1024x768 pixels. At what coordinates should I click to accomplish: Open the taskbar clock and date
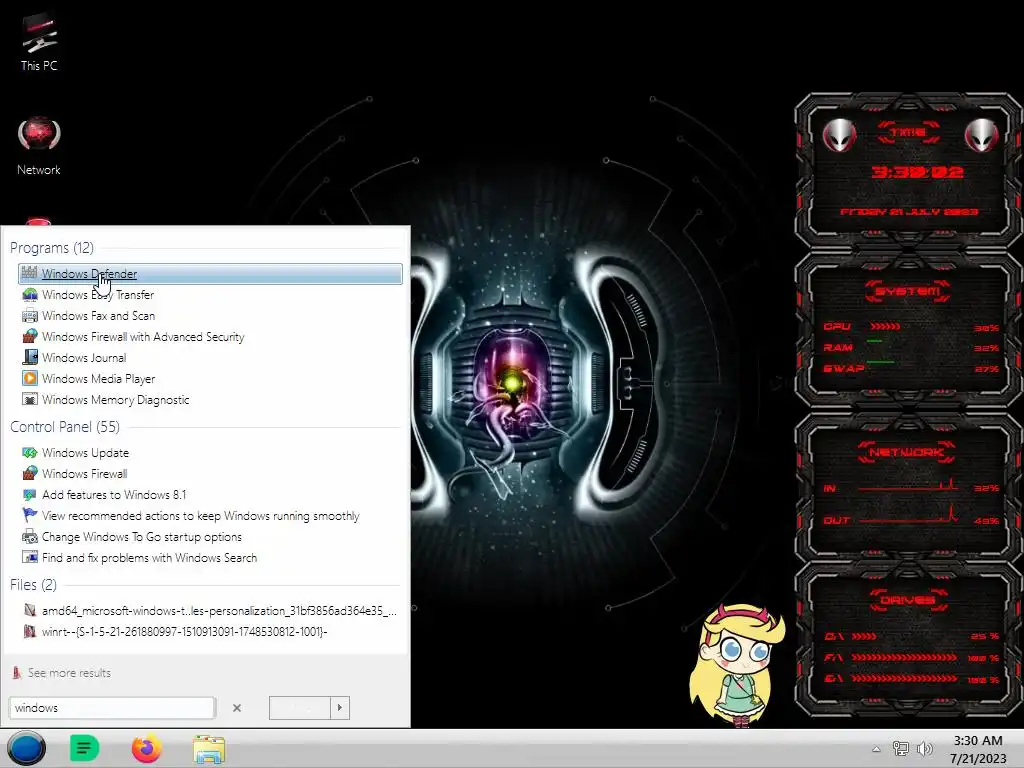coord(978,749)
